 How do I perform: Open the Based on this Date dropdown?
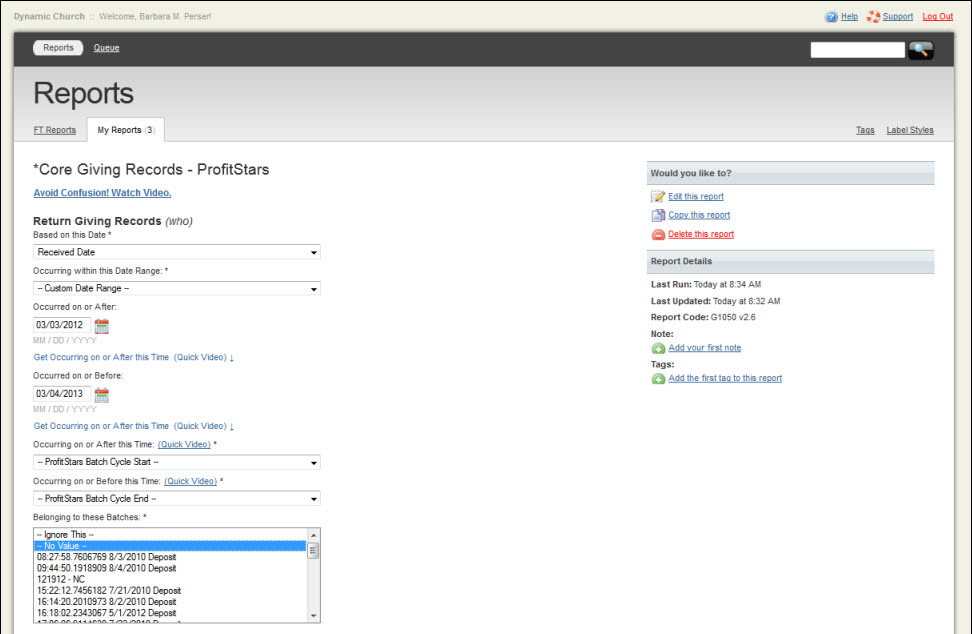click(x=176, y=252)
